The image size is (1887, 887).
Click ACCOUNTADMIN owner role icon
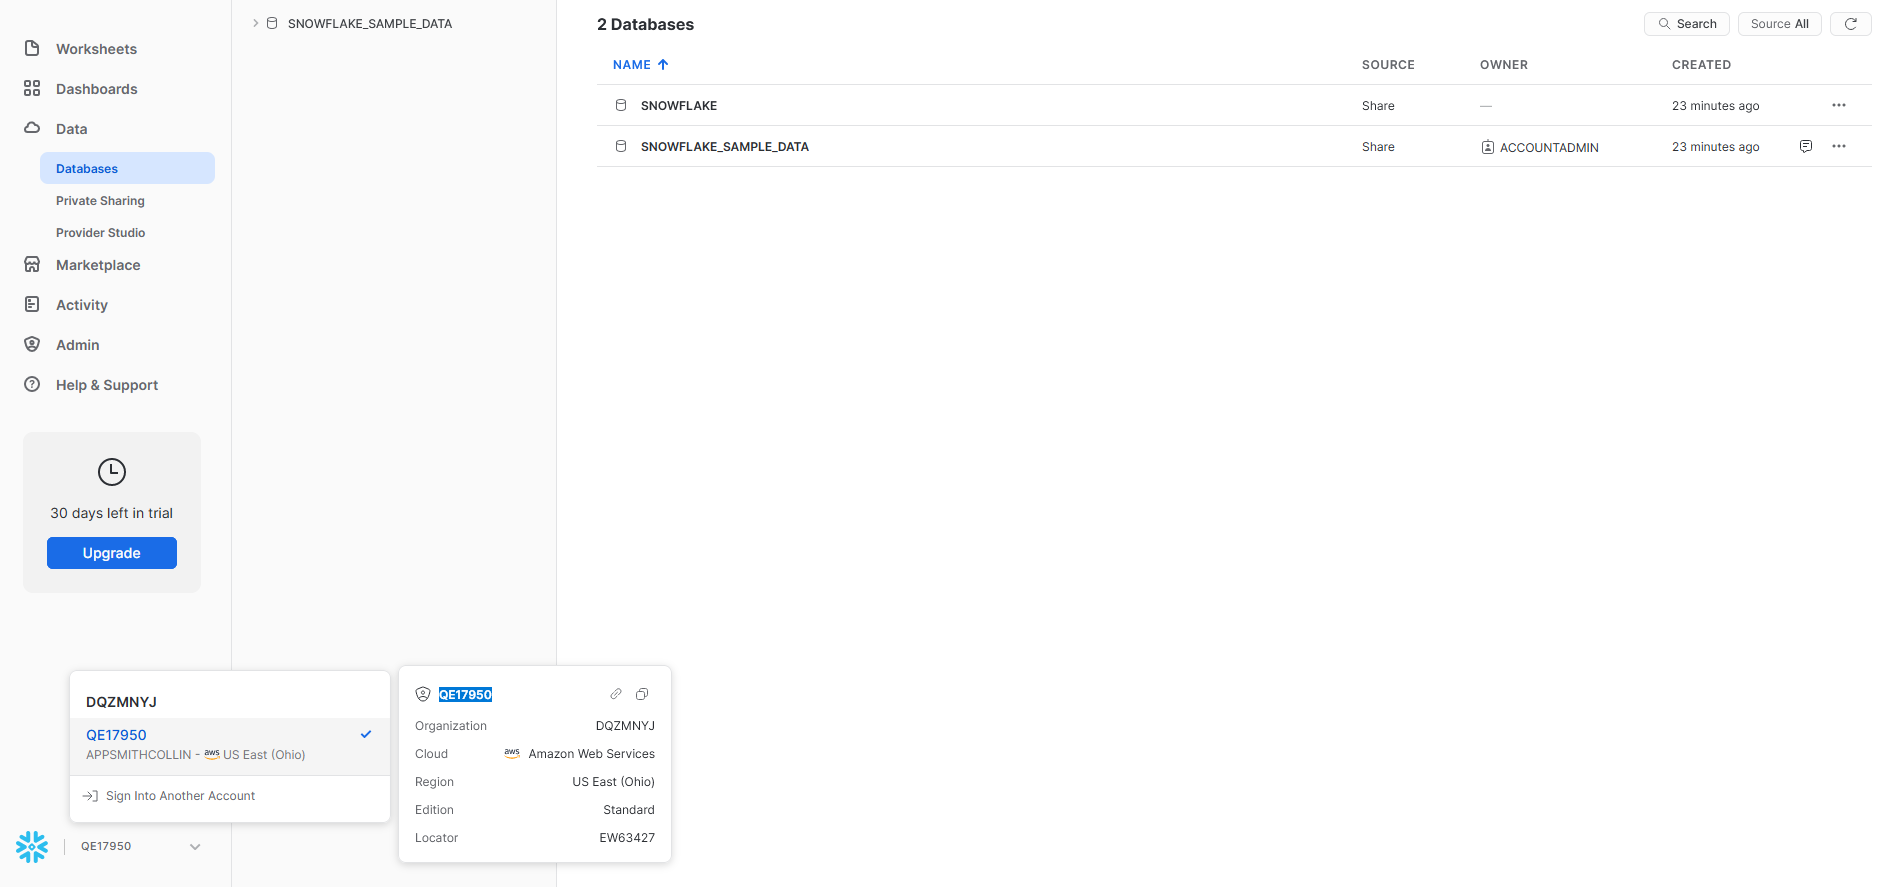1488,147
